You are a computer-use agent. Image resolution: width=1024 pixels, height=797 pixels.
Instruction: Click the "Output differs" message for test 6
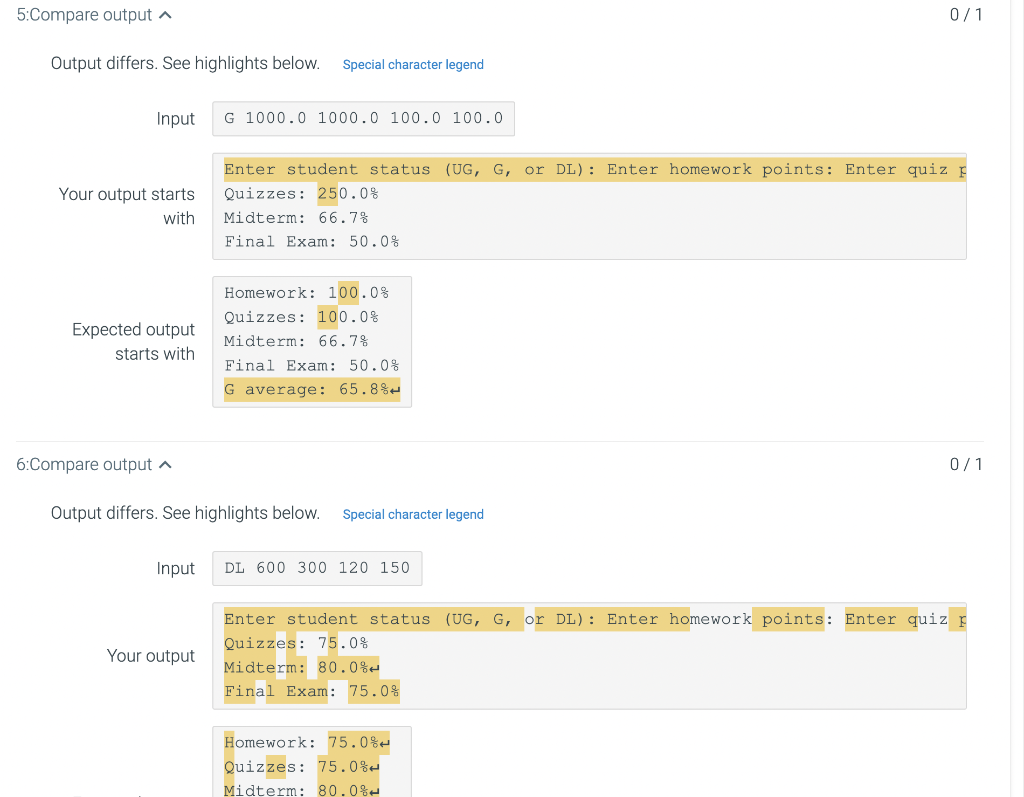pyautogui.click(x=185, y=512)
